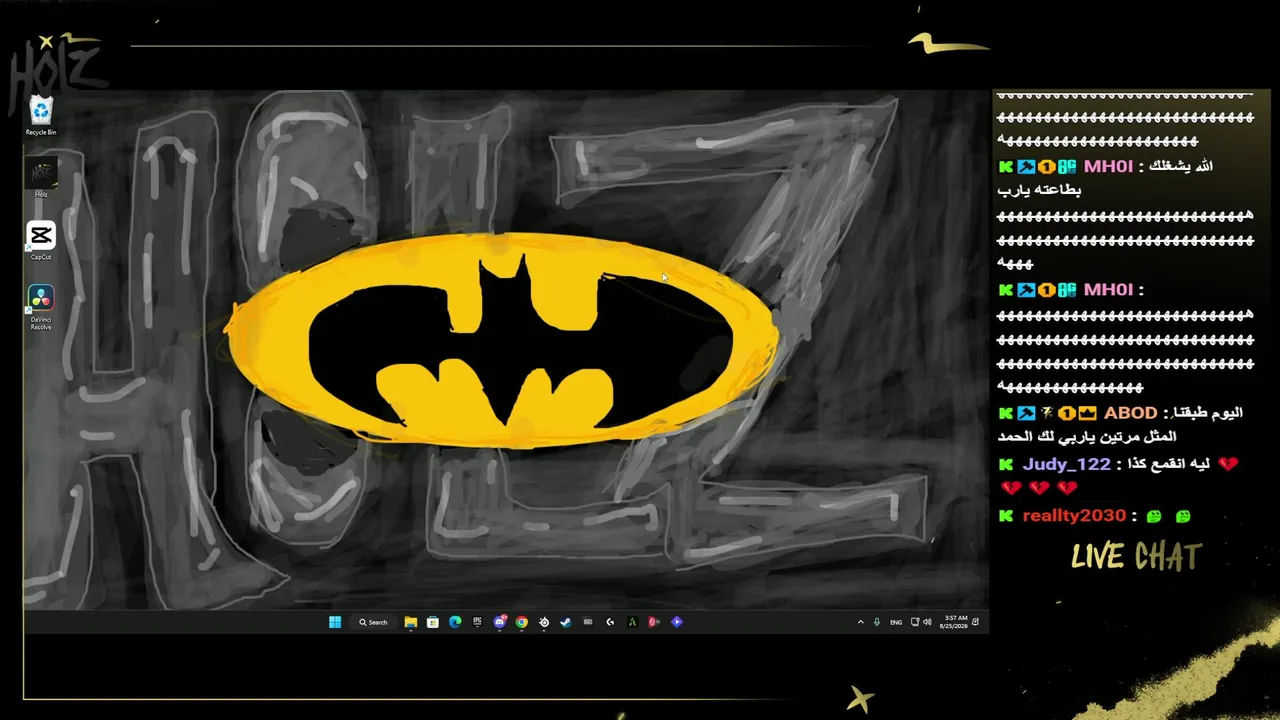Click MH0I username beside الله يشغلك
This screenshot has width=1280, height=720.
1108,166
